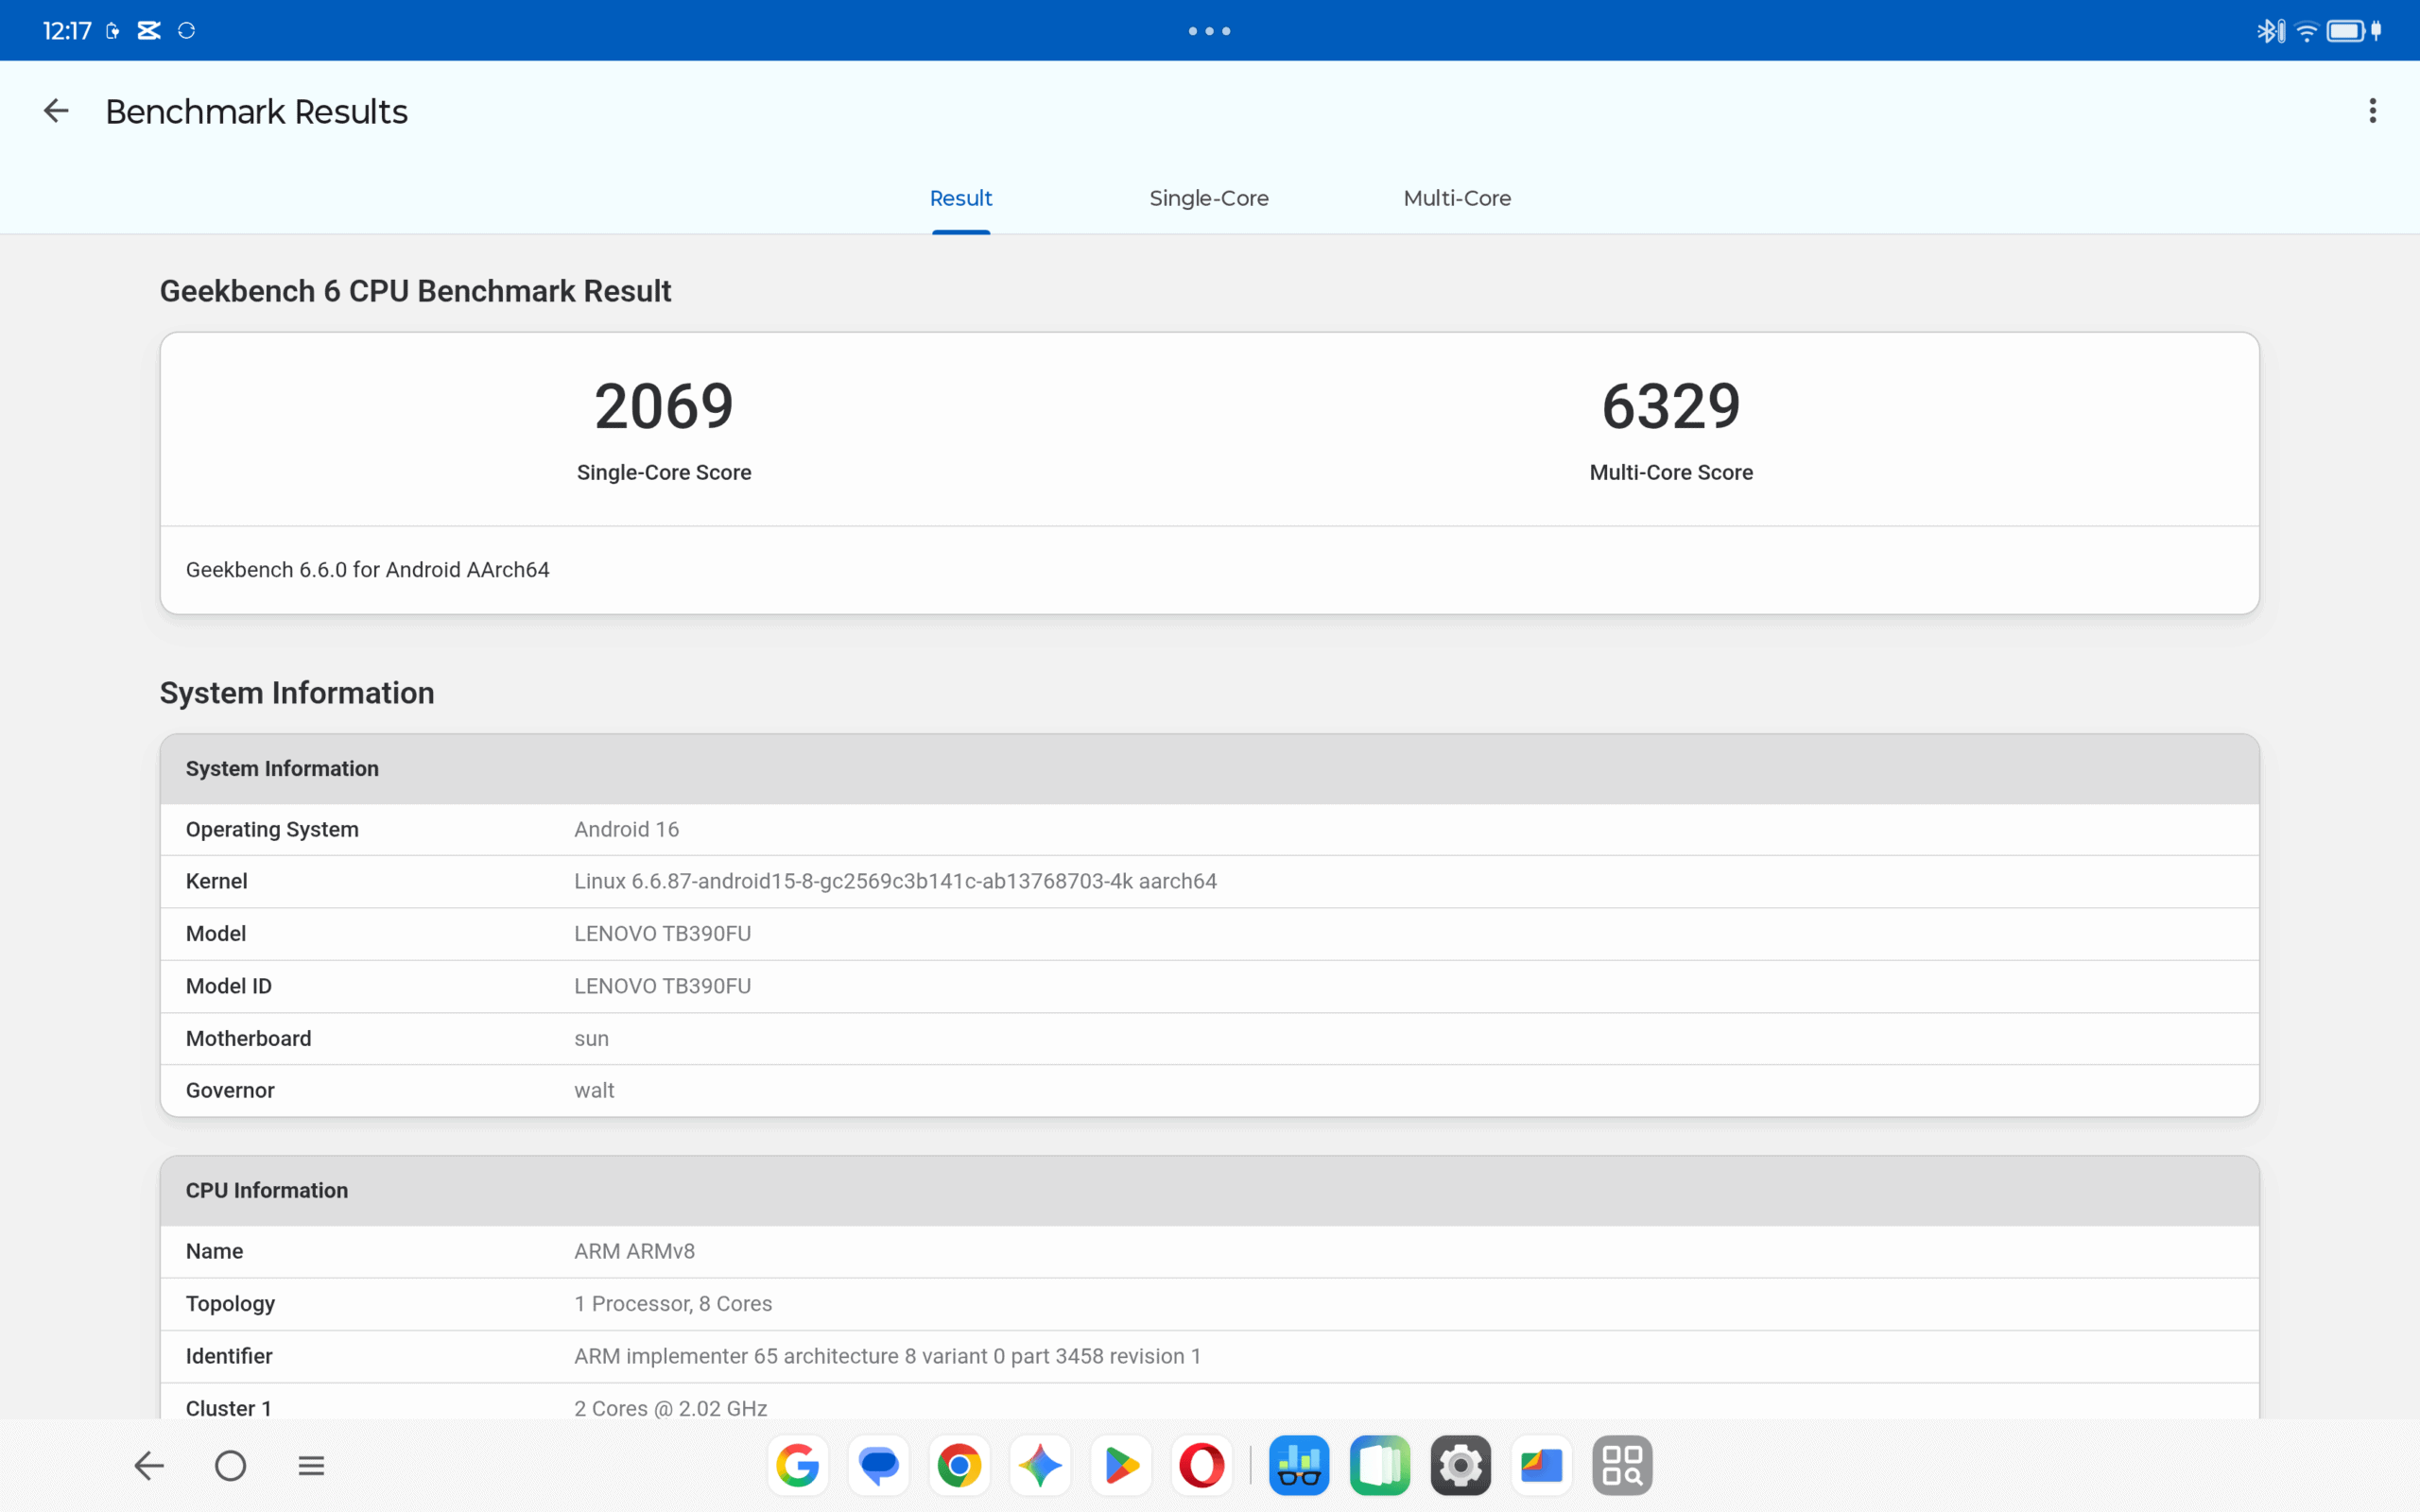2420x1512 pixels.
Task: Tap the 'Android 16' value
Action: coord(626,829)
